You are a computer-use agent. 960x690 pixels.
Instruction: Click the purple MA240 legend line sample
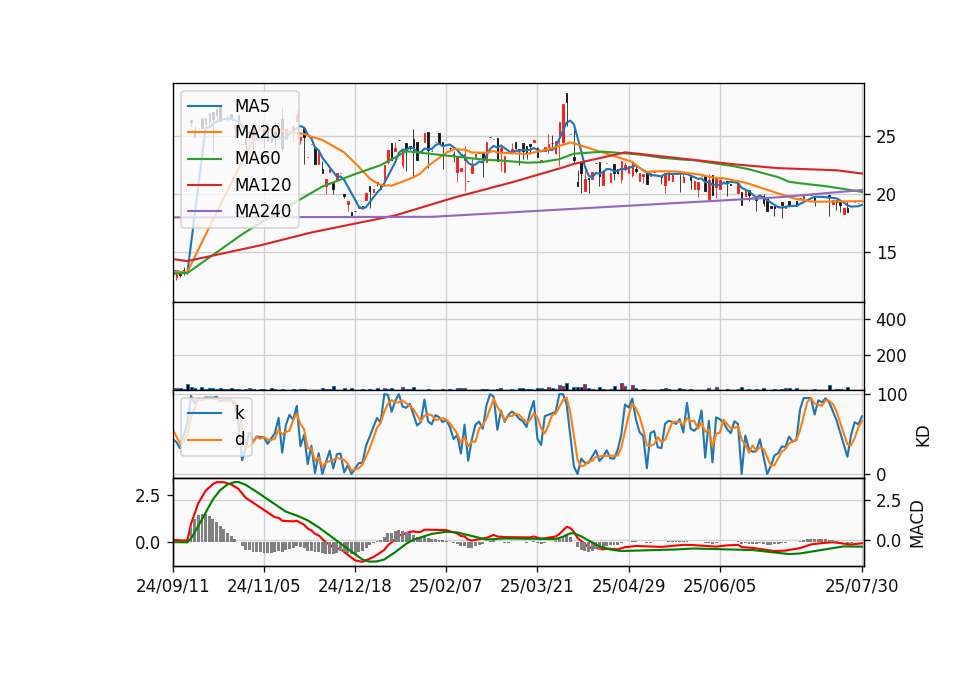204,211
